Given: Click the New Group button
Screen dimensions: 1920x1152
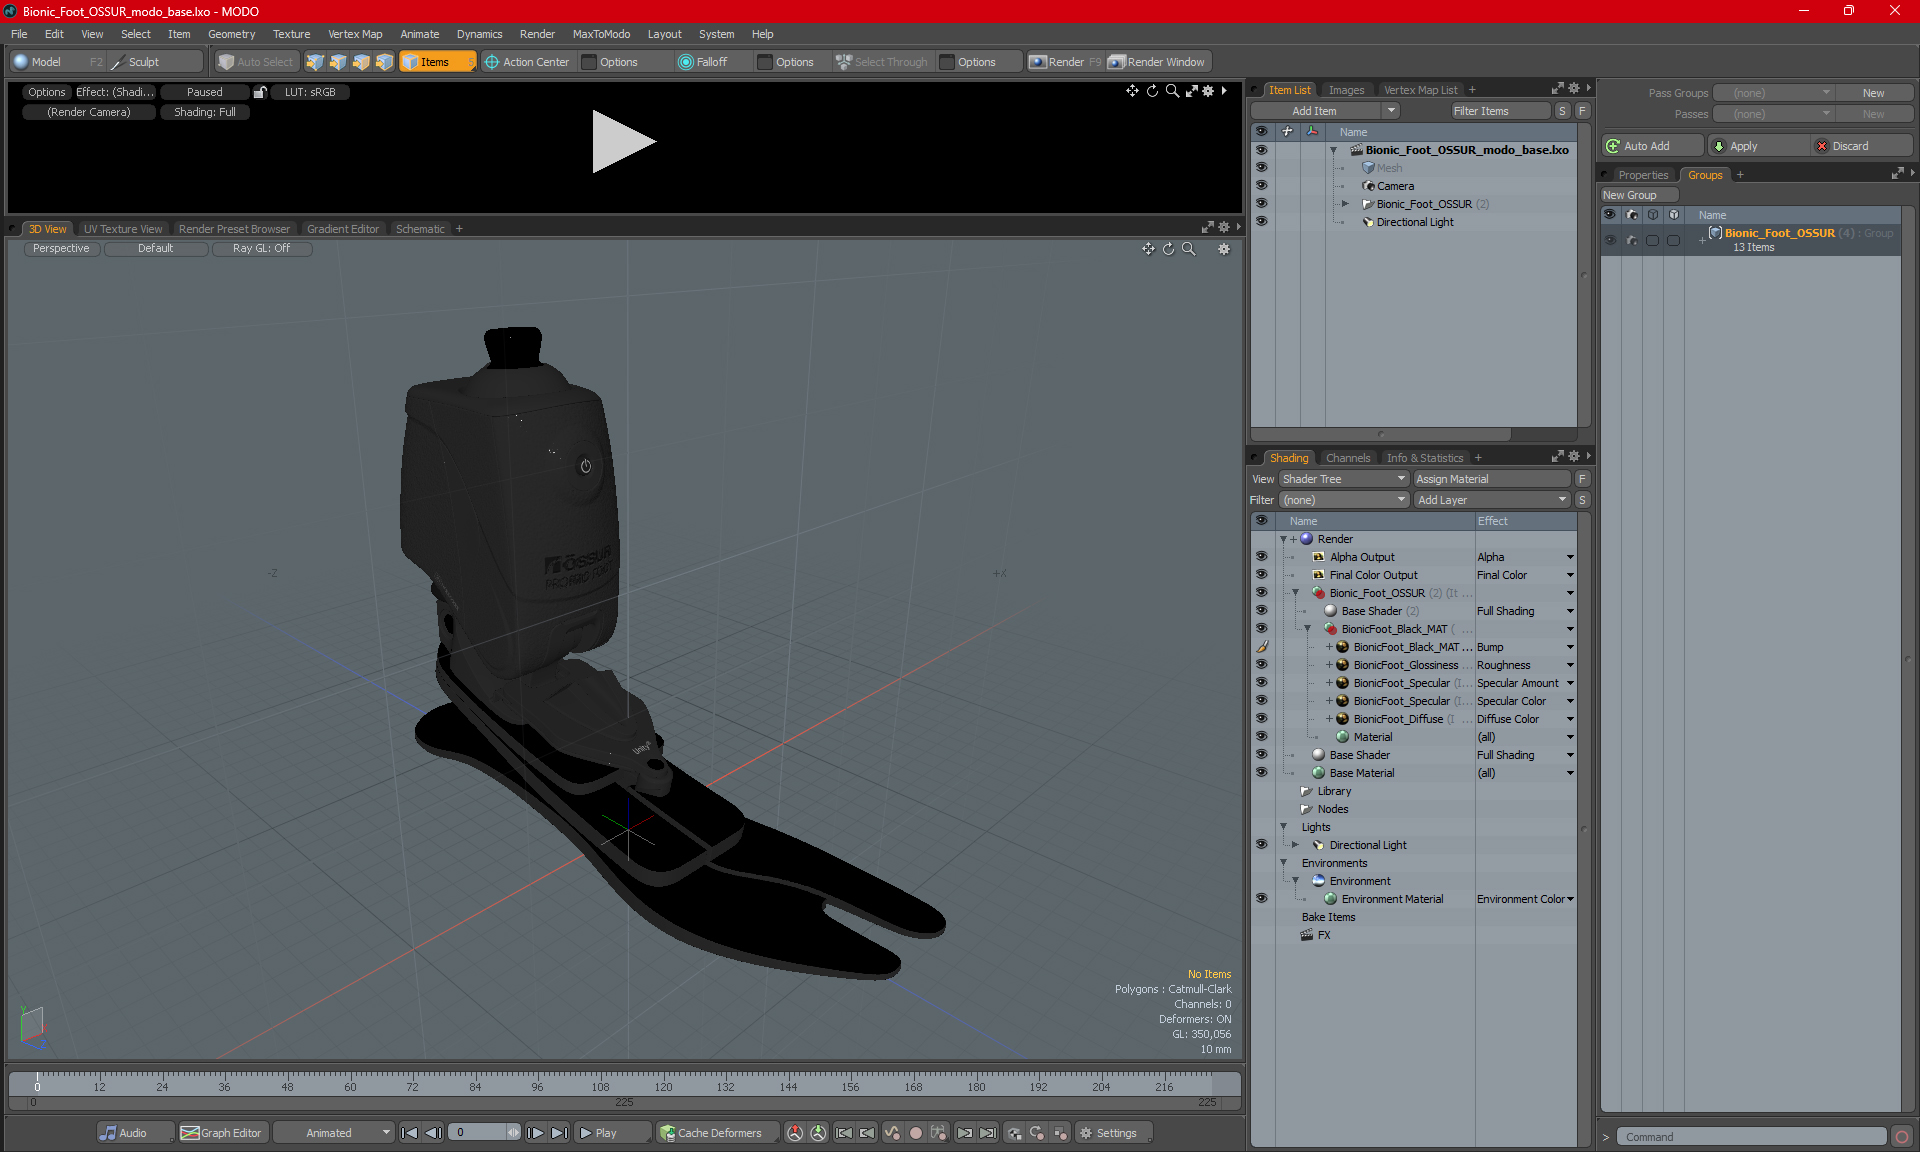Looking at the screenshot, I should pyautogui.click(x=1639, y=195).
